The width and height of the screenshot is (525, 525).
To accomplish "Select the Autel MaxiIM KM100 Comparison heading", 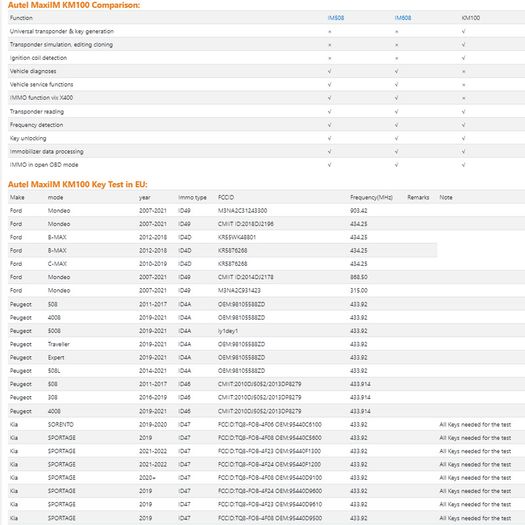I will point(74,5).
